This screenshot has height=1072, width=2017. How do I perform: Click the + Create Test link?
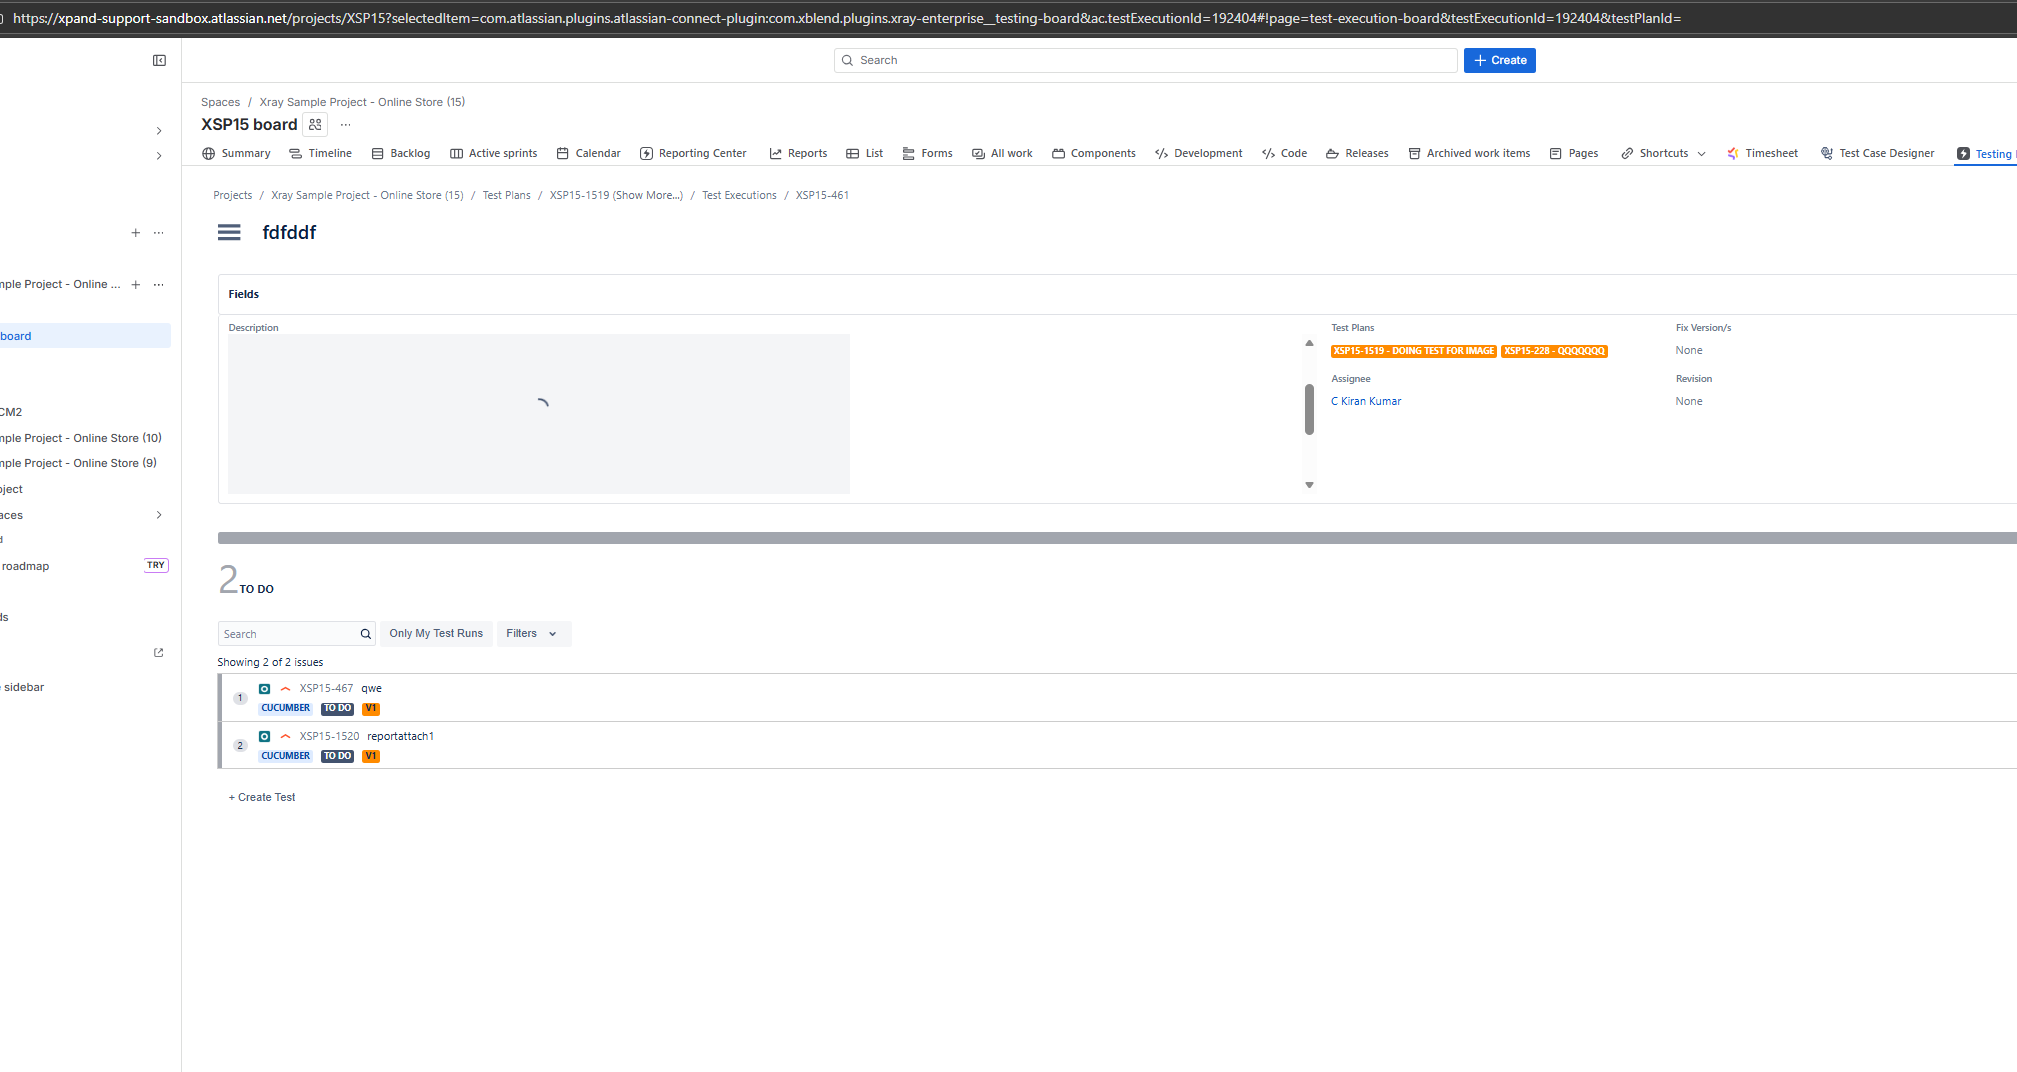[262, 798]
